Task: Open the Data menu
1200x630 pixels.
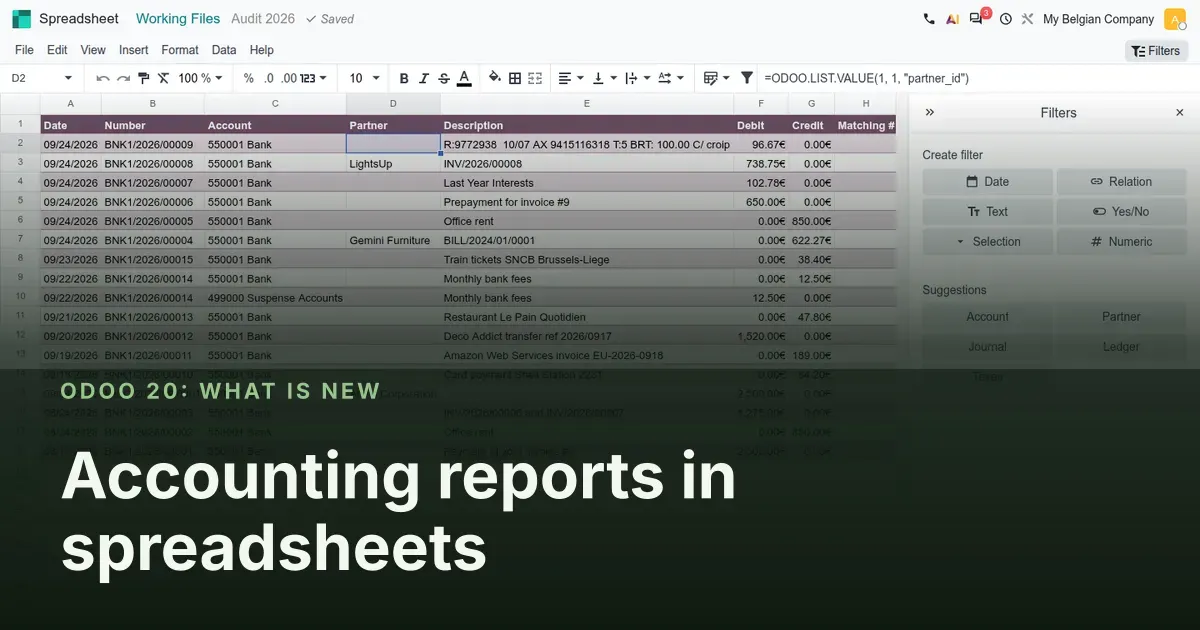Action: point(224,50)
